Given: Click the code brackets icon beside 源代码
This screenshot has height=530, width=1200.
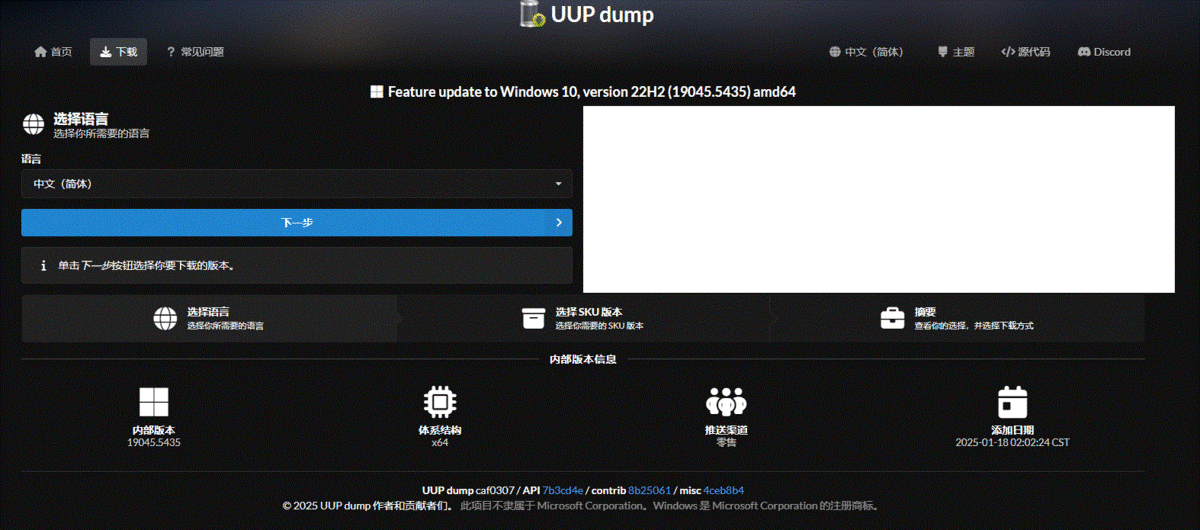Looking at the screenshot, I should [x=1008, y=52].
